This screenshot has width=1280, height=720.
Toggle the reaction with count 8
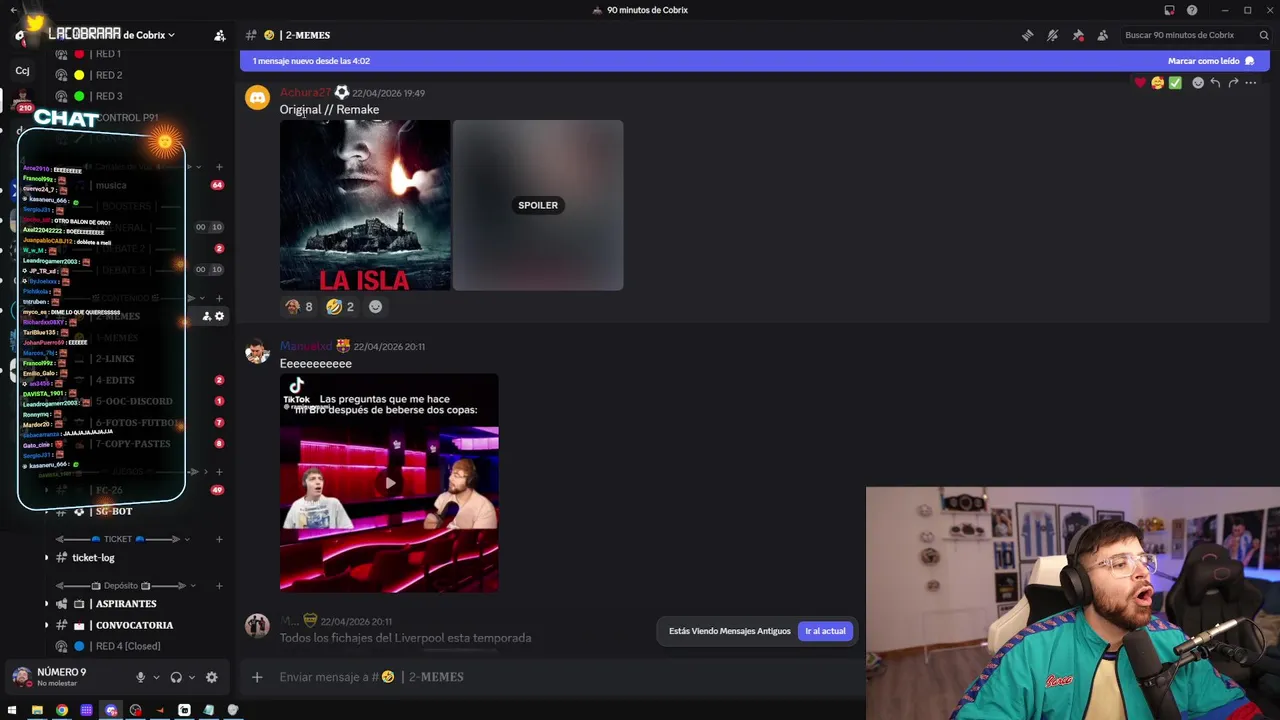(298, 307)
